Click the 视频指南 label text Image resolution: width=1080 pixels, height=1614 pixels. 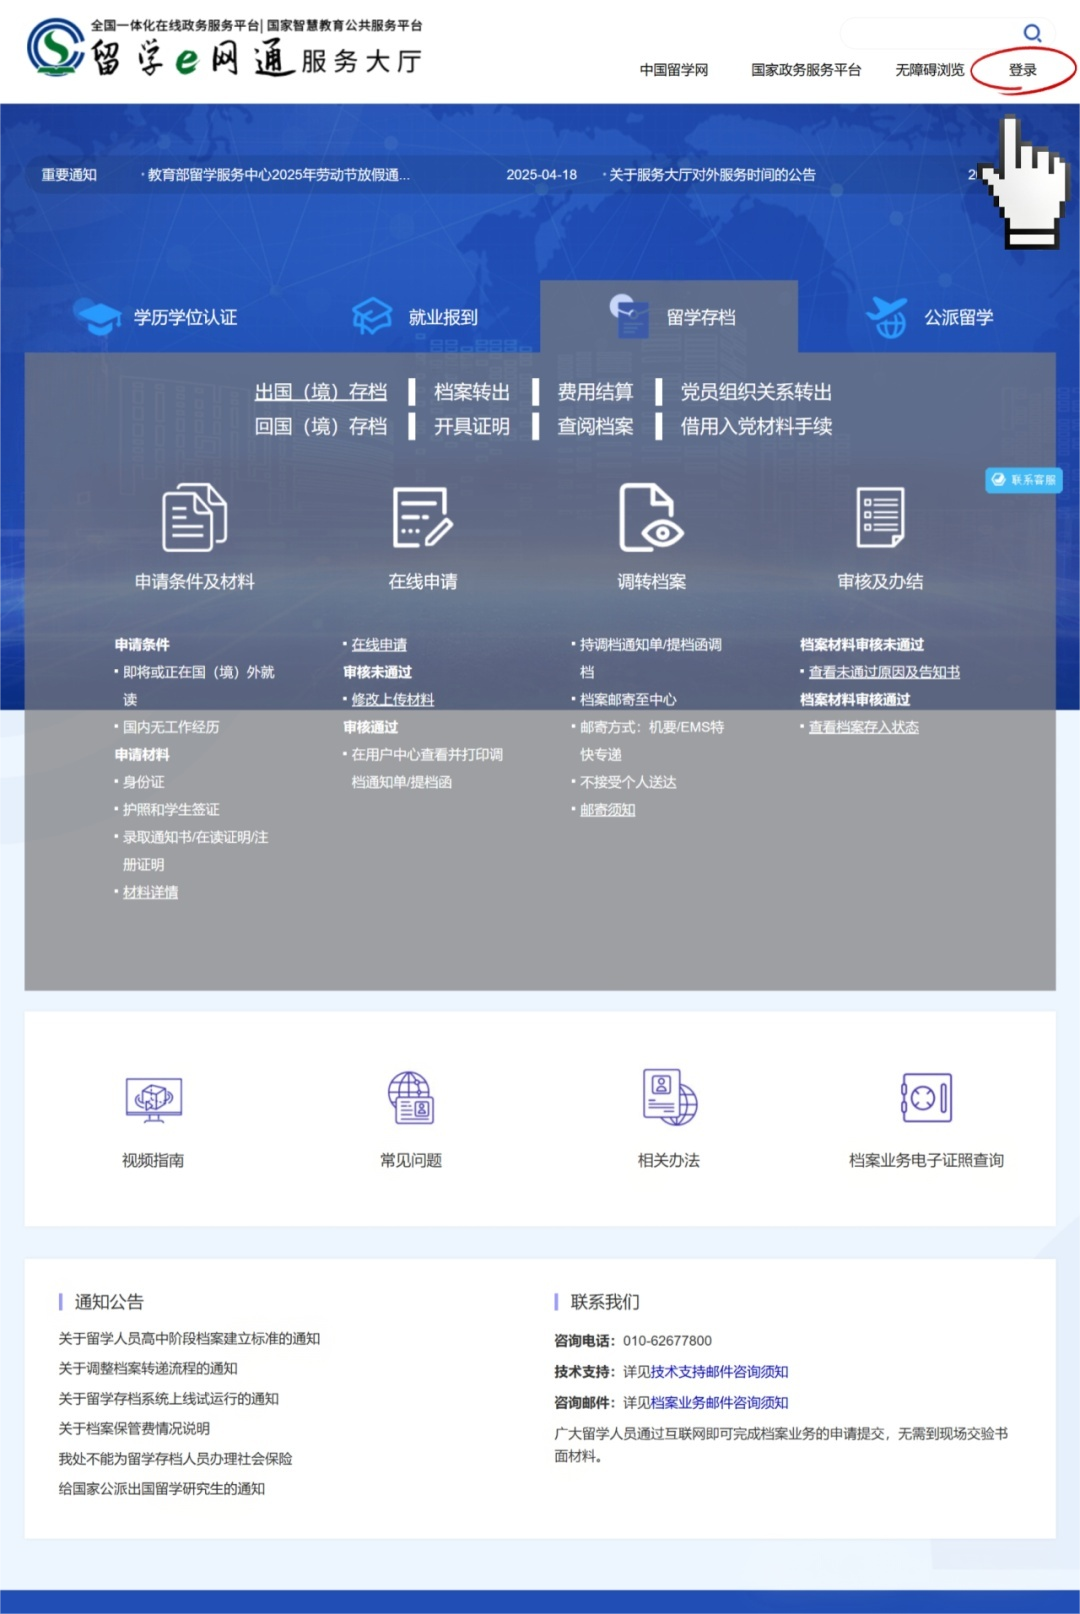point(153,1160)
